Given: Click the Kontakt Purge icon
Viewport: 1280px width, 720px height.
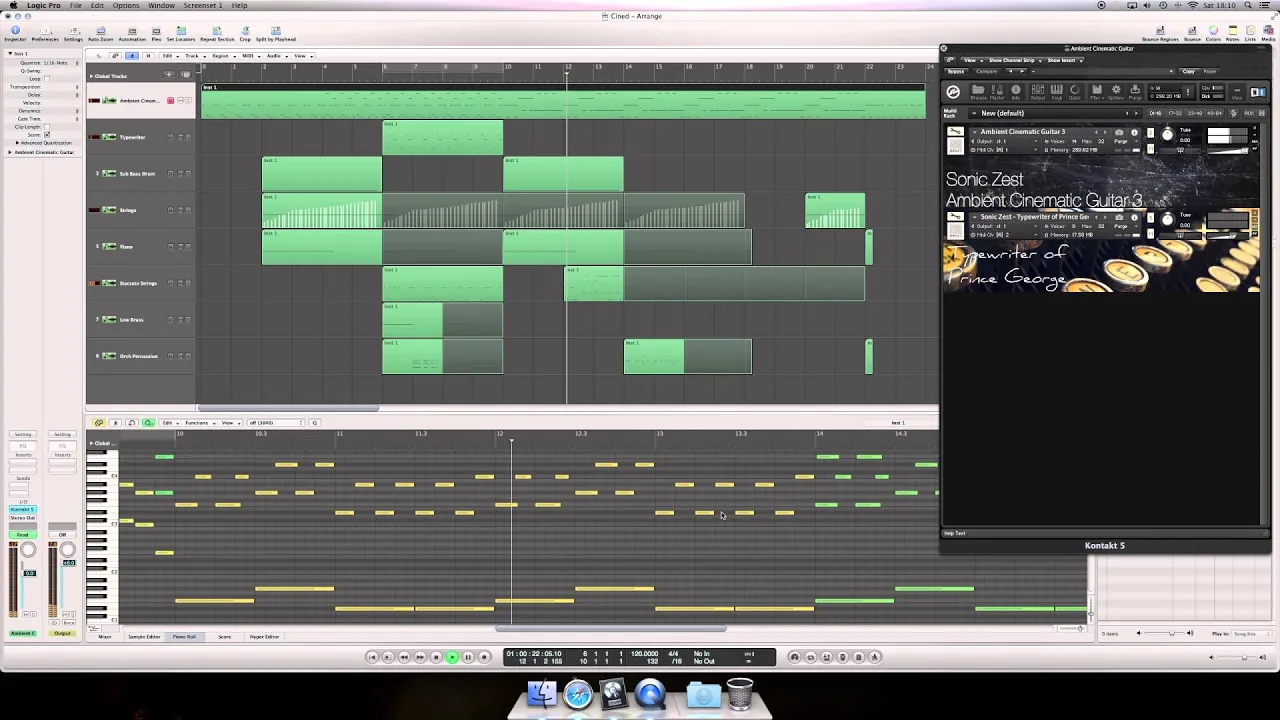Looking at the screenshot, I should pyautogui.click(x=1135, y=90).
